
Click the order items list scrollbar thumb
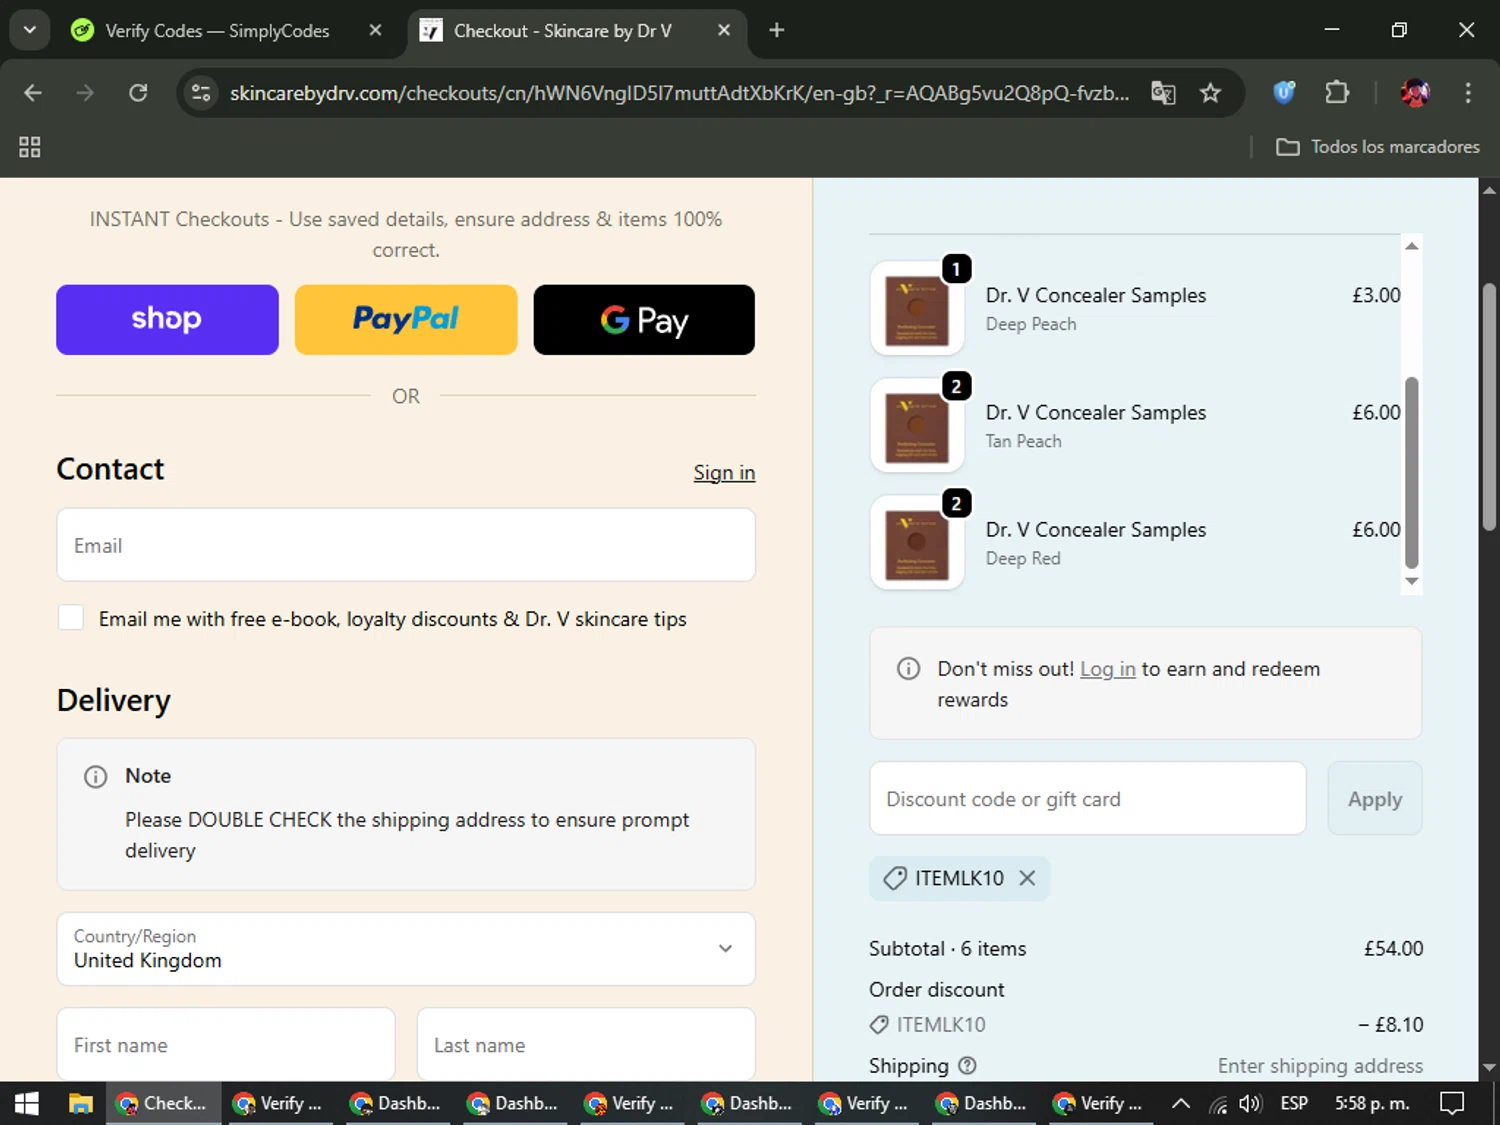pos(1412,472)
